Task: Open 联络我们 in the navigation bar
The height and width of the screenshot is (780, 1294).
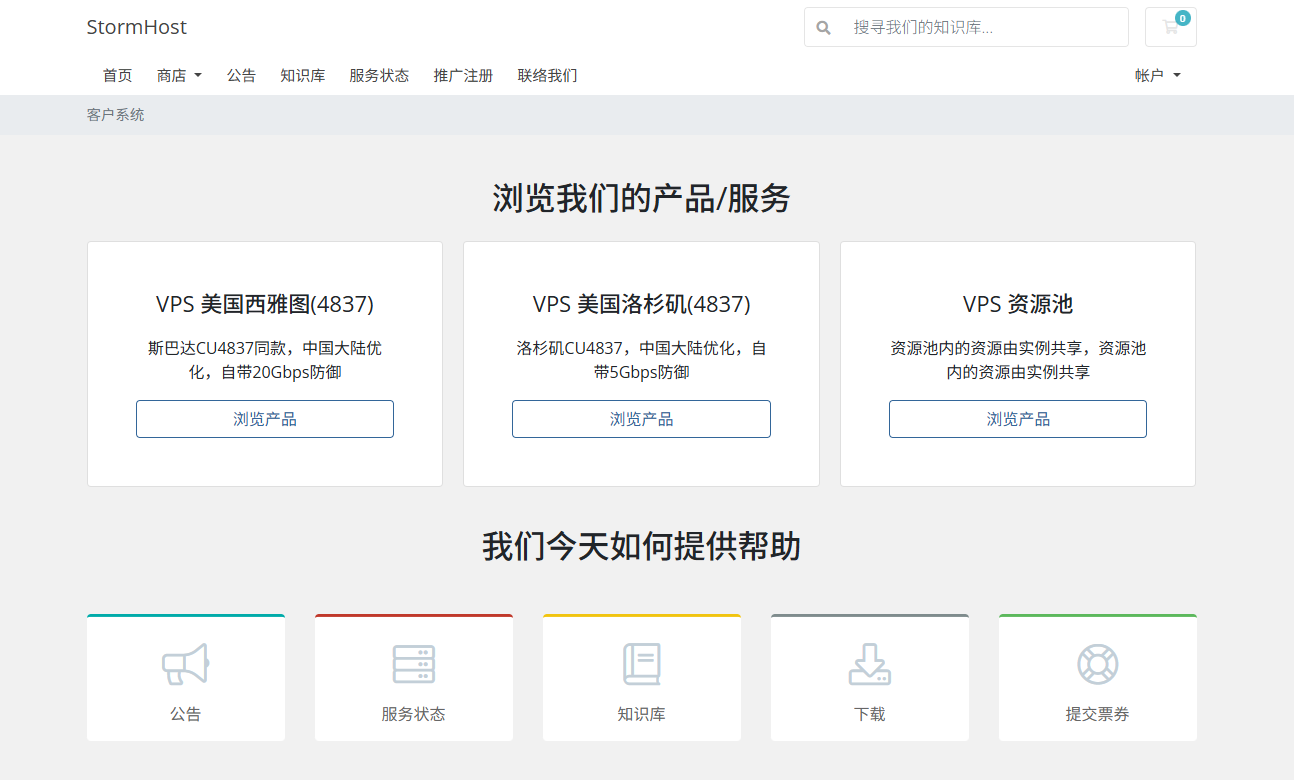Action: click(547, 75)
